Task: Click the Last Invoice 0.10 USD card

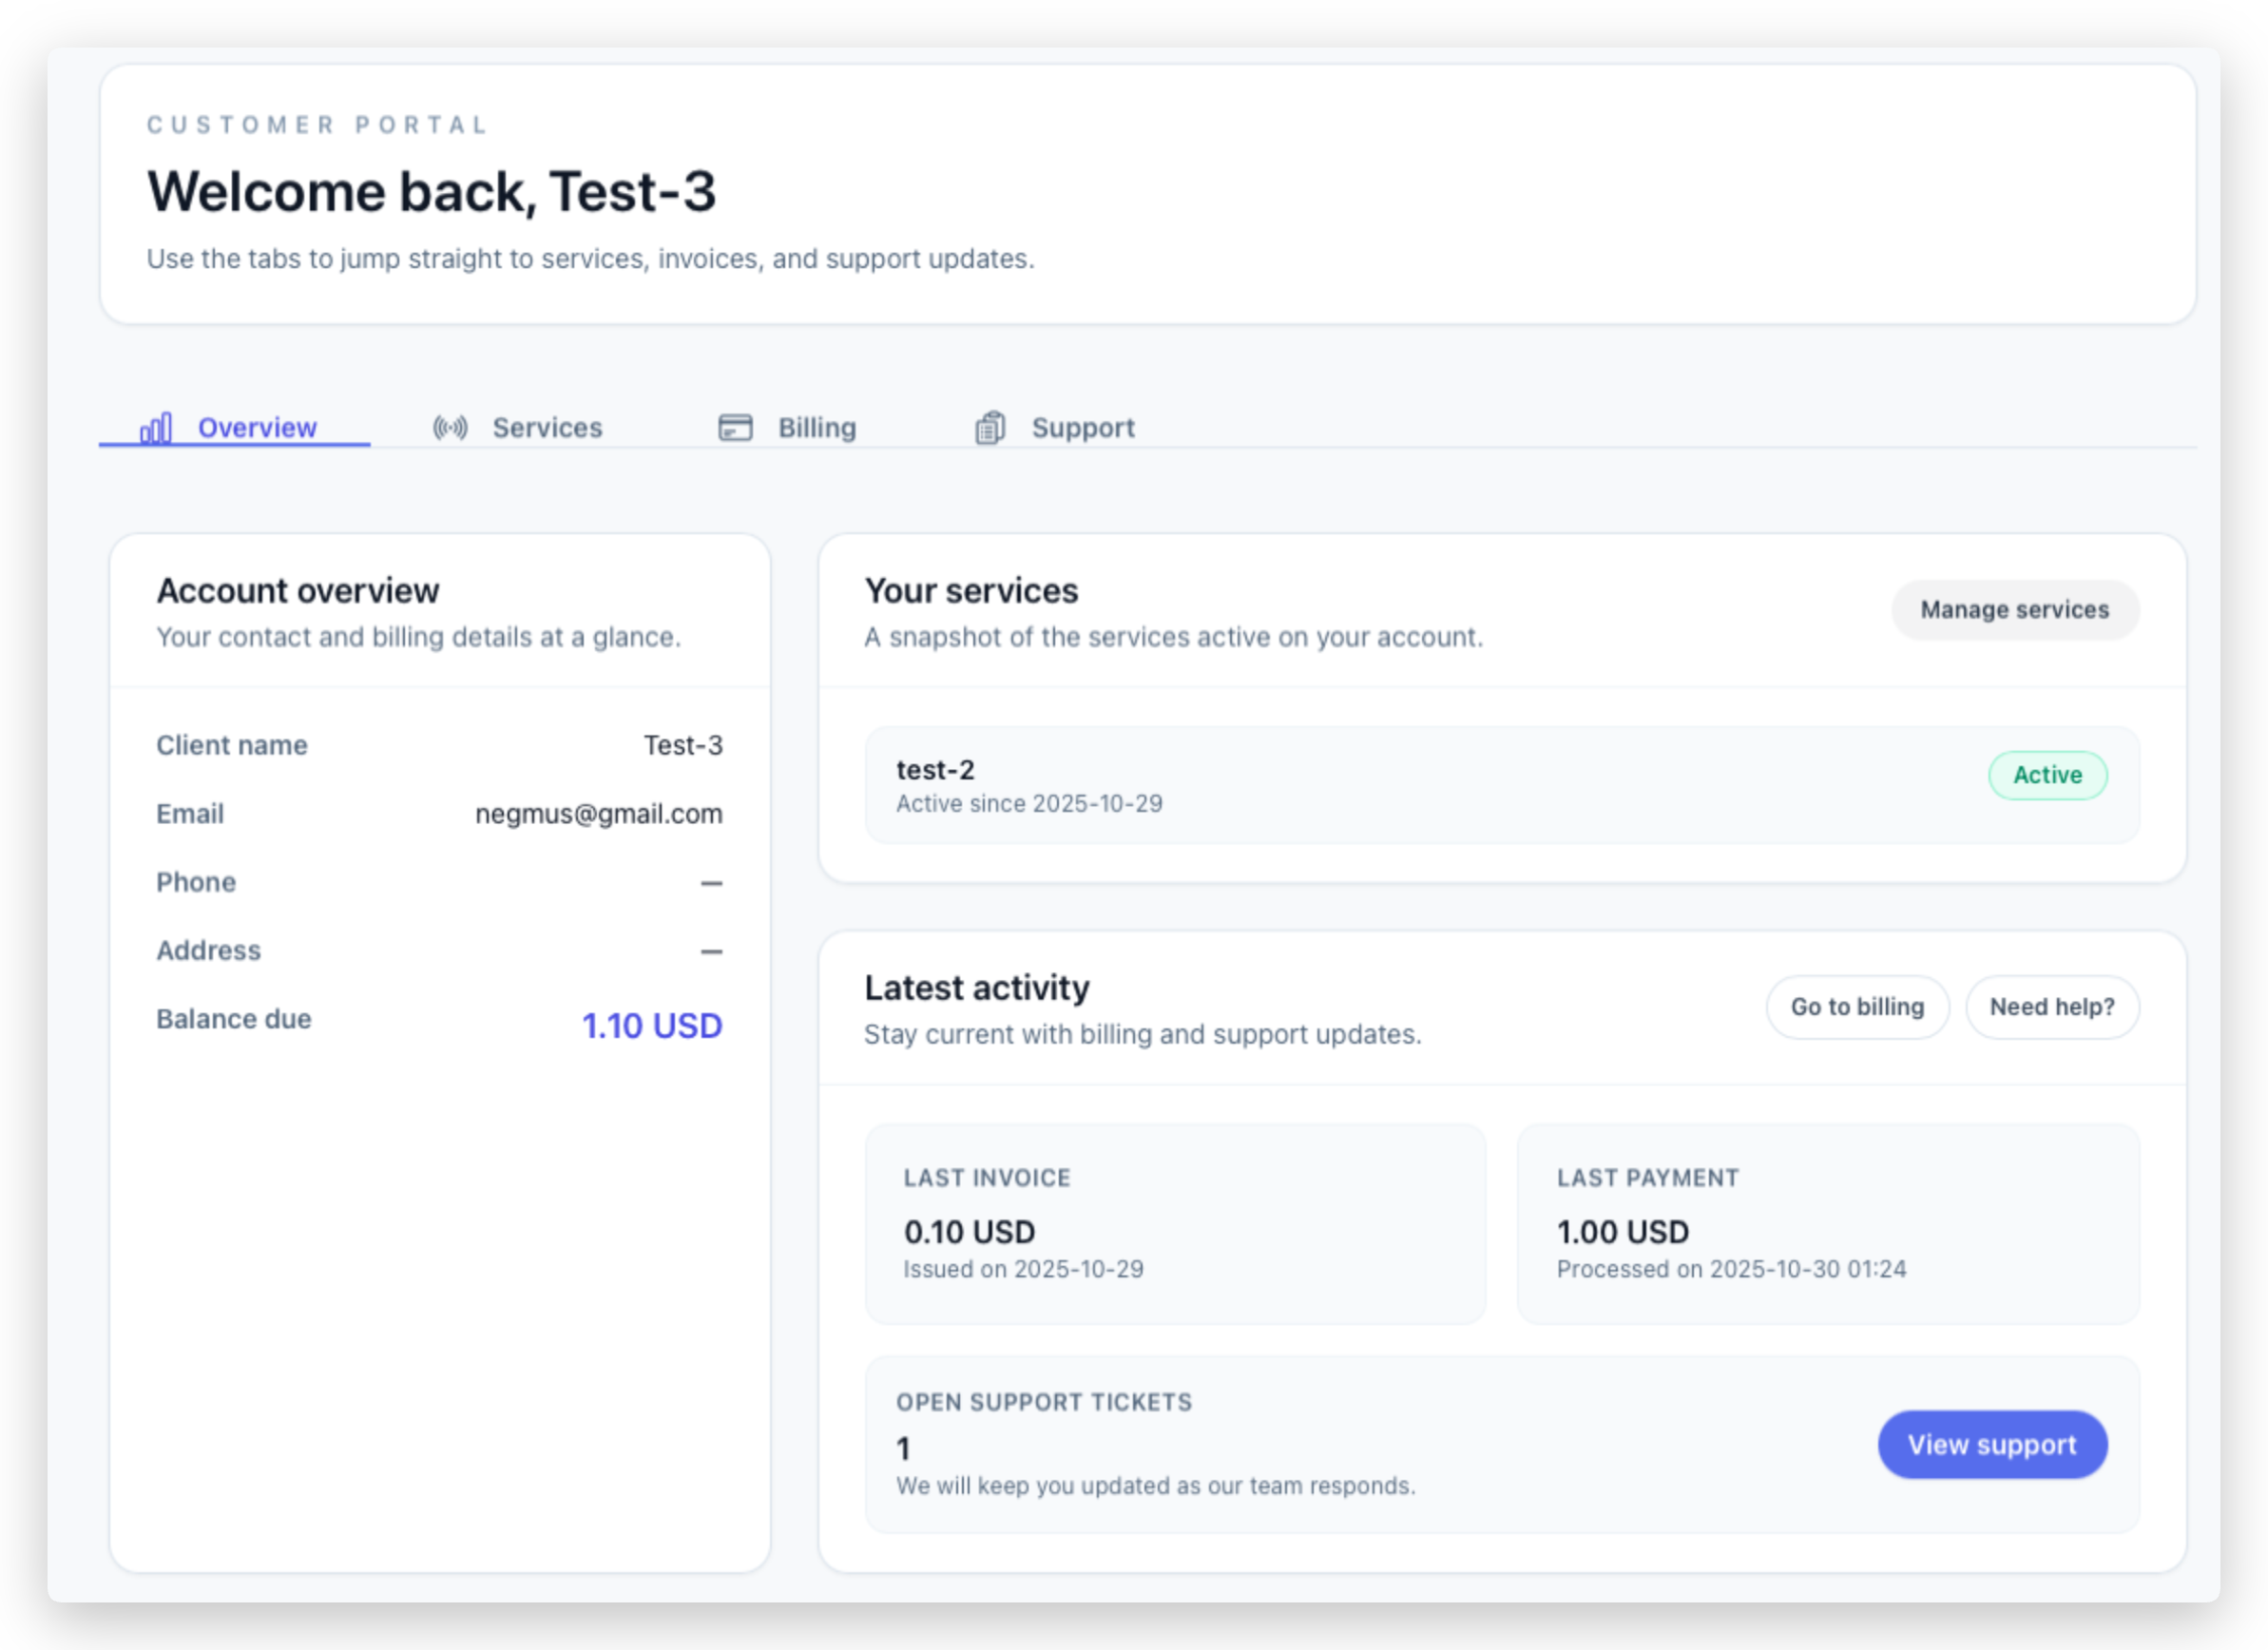Action: click(1174, 1223)
